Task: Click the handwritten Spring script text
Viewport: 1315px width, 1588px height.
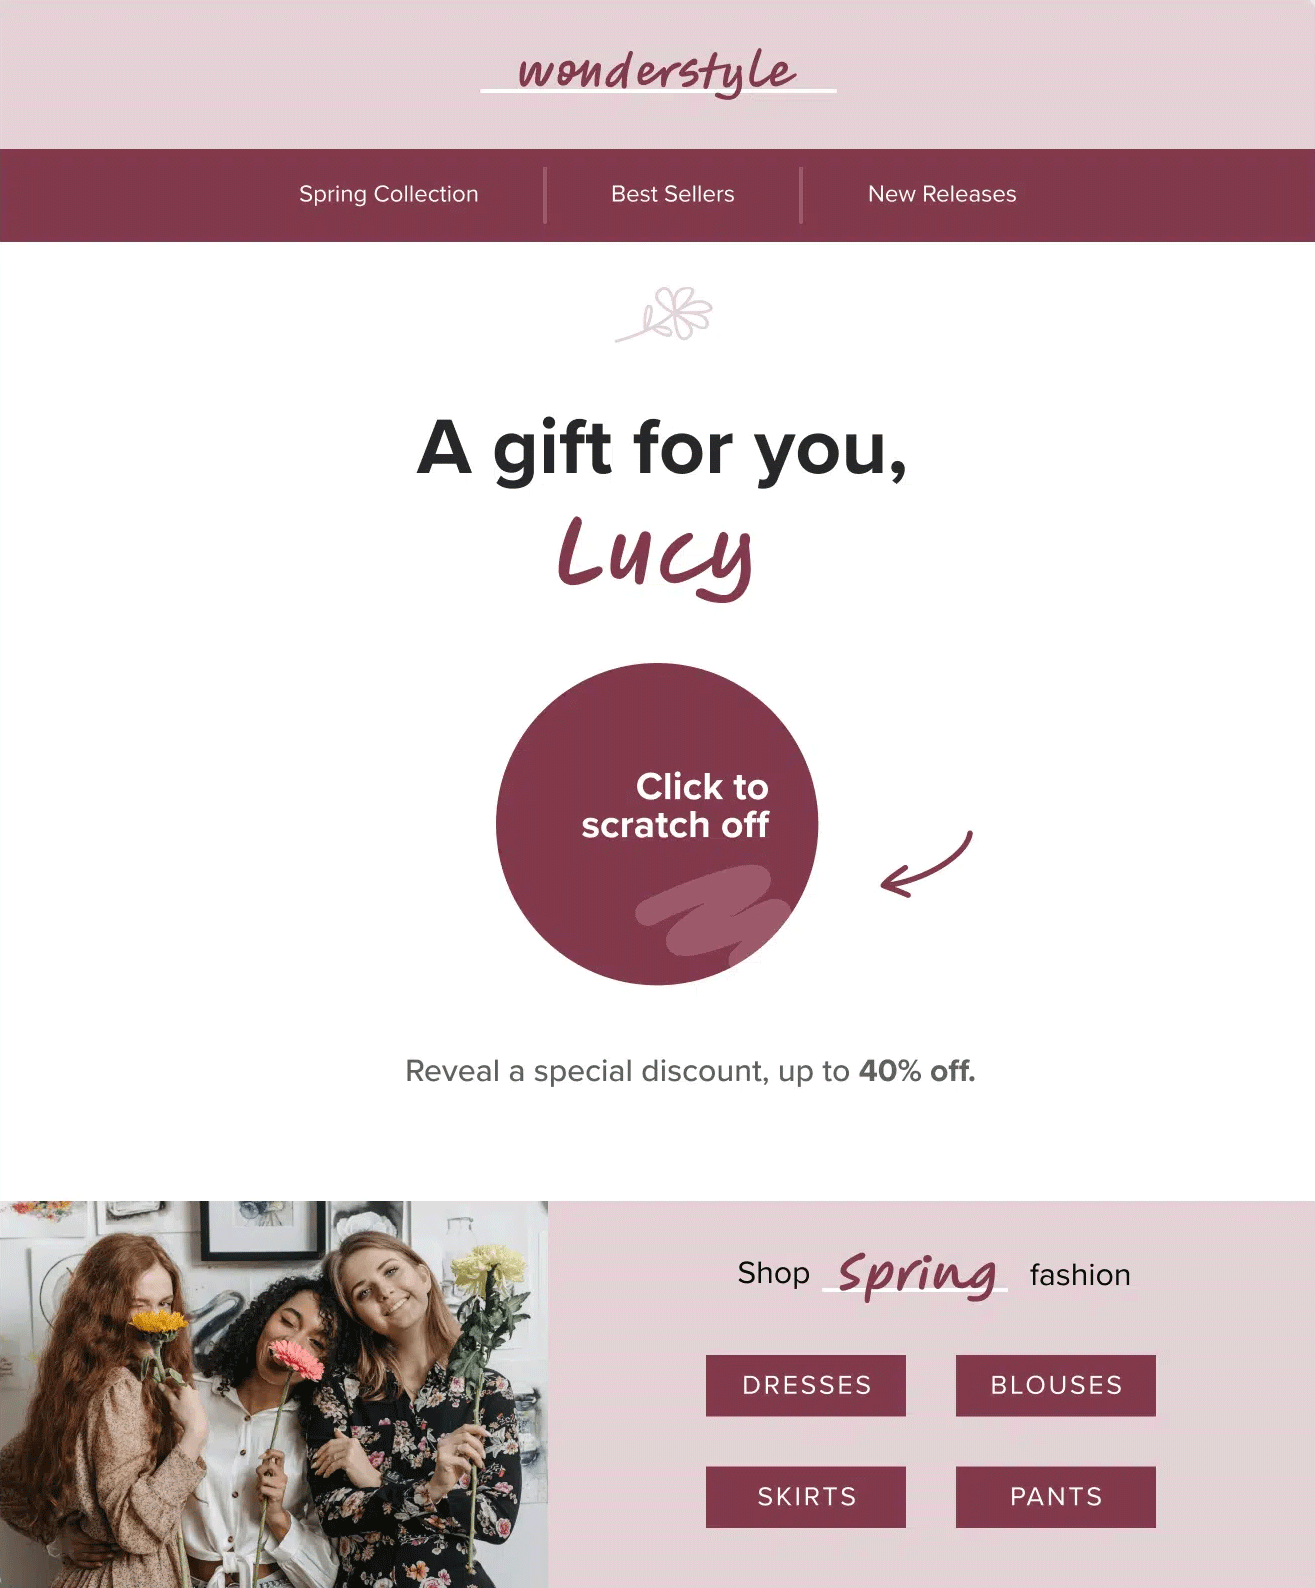Action: click(916, 1275)
